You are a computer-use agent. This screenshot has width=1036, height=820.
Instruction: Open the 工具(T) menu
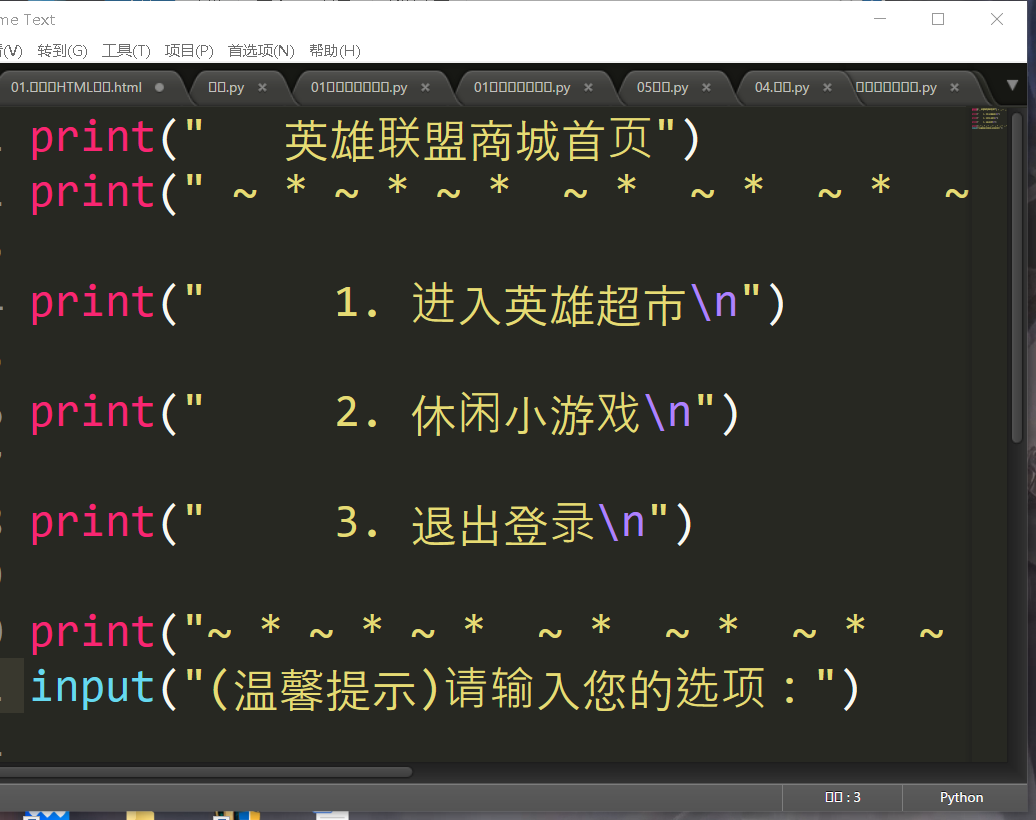[126, 51]
